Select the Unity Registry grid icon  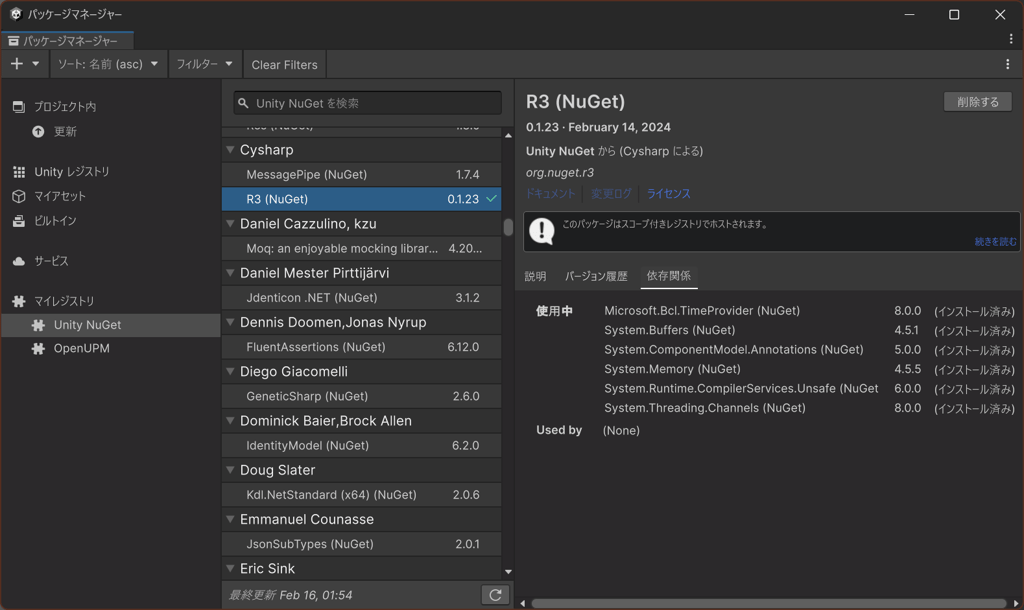pos(20,171)
